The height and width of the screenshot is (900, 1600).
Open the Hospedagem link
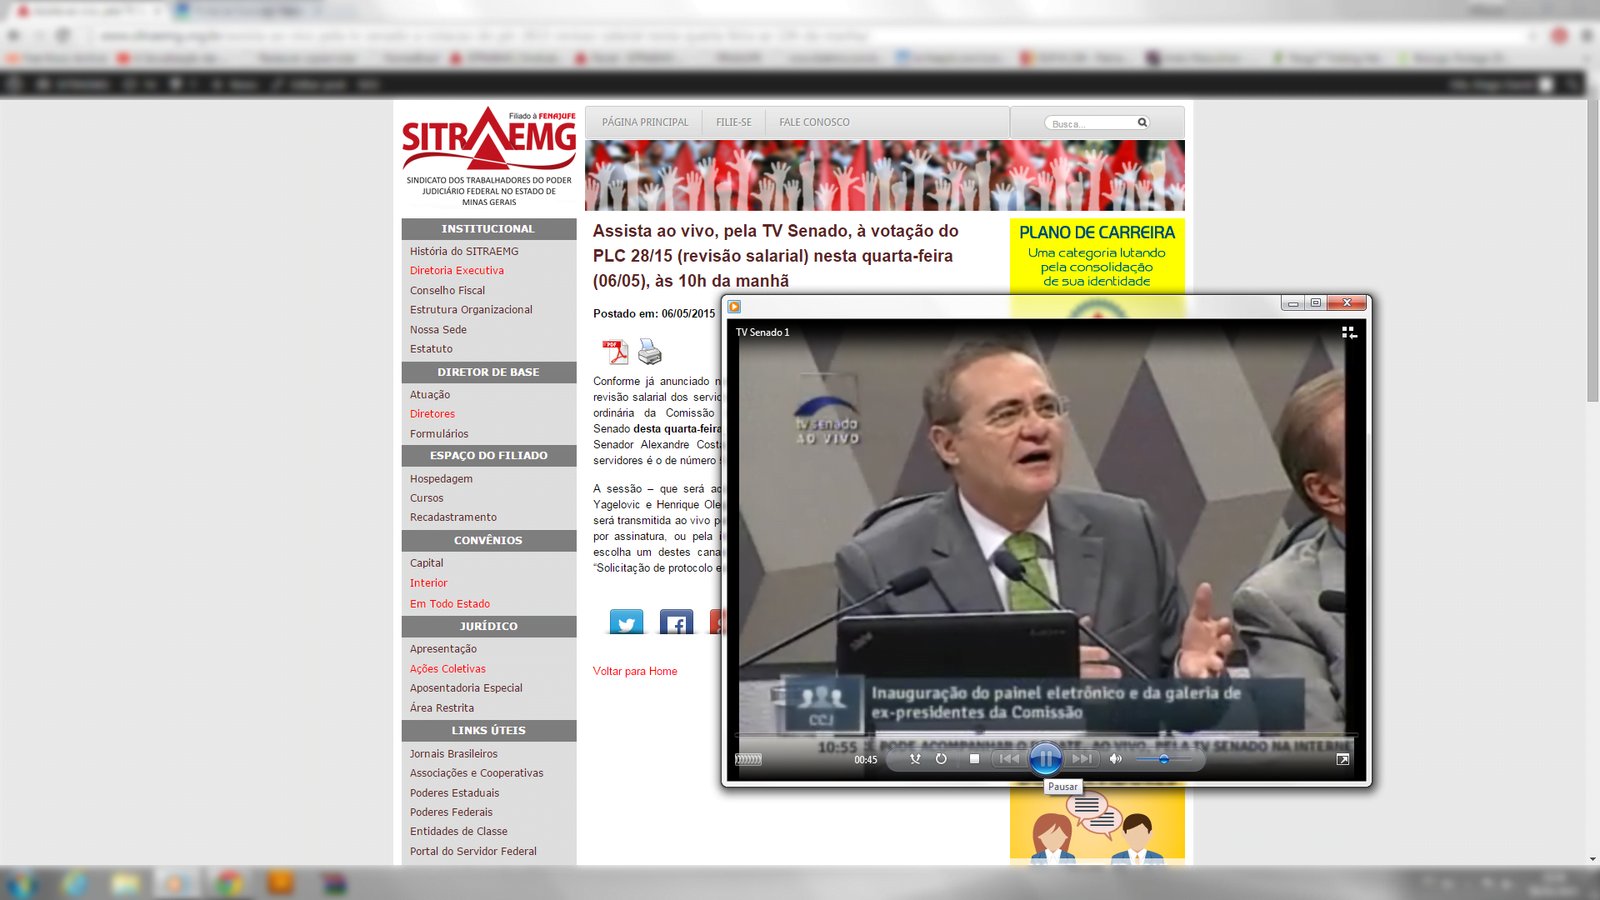[441, 479]
